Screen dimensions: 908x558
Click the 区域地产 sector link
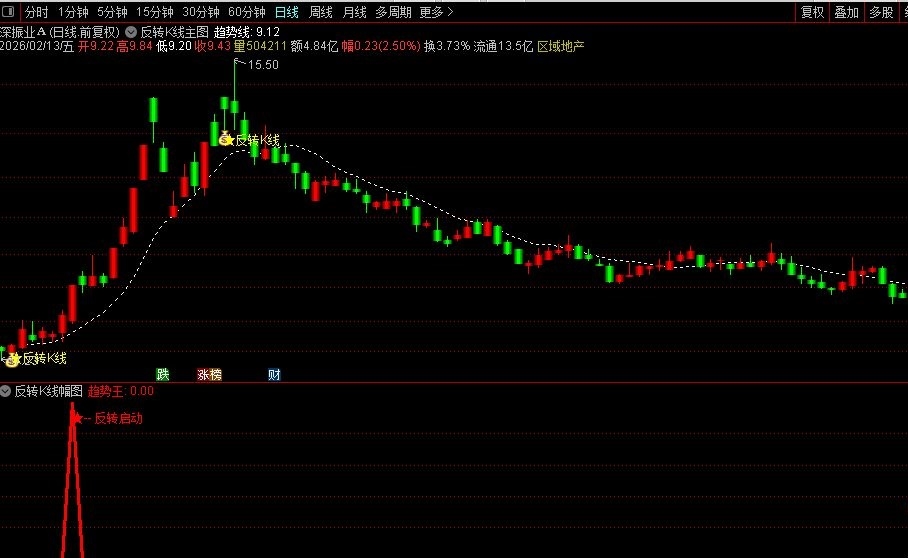(561, 46)
